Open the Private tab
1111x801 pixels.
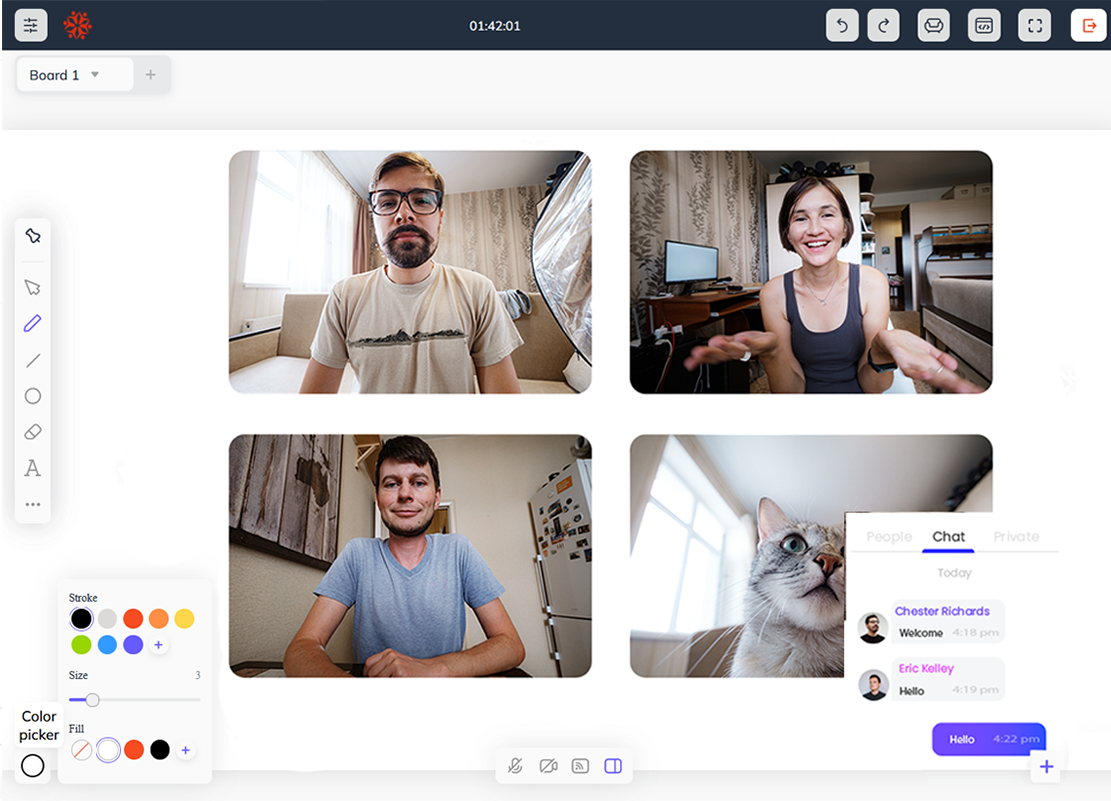tap(1016, 537)
